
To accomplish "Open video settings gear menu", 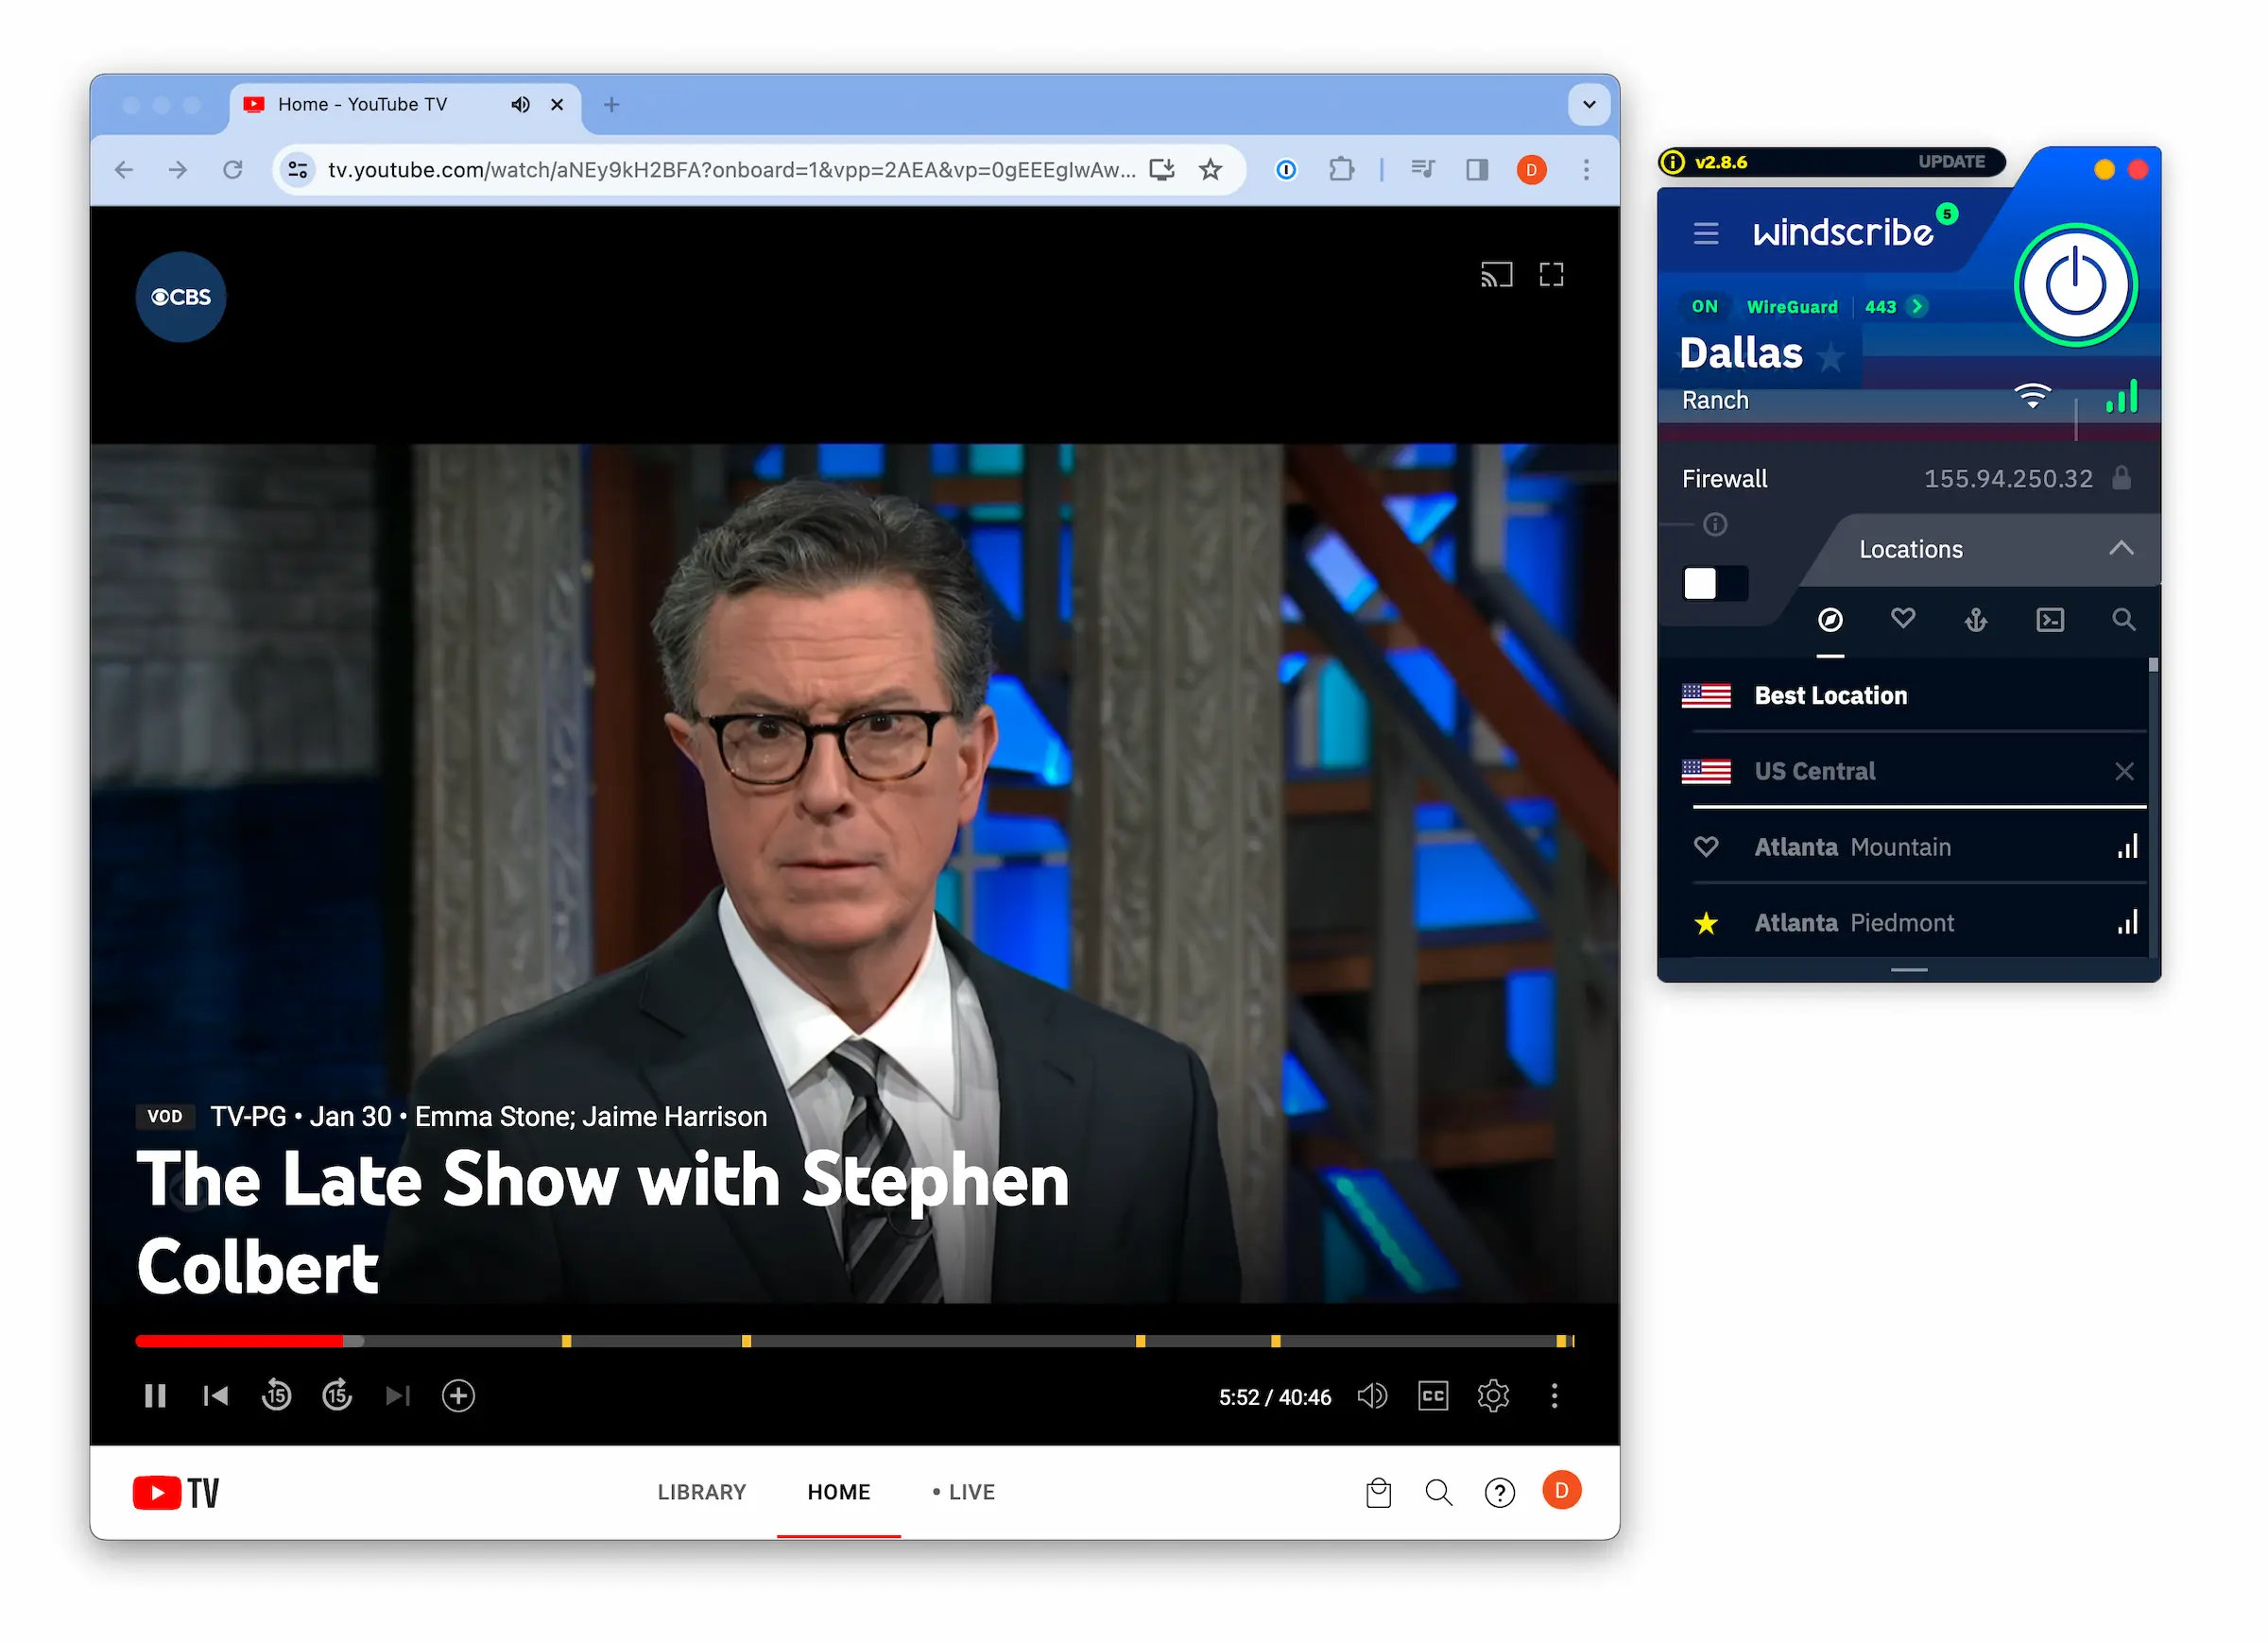I will click(x=1493, y=1395).
